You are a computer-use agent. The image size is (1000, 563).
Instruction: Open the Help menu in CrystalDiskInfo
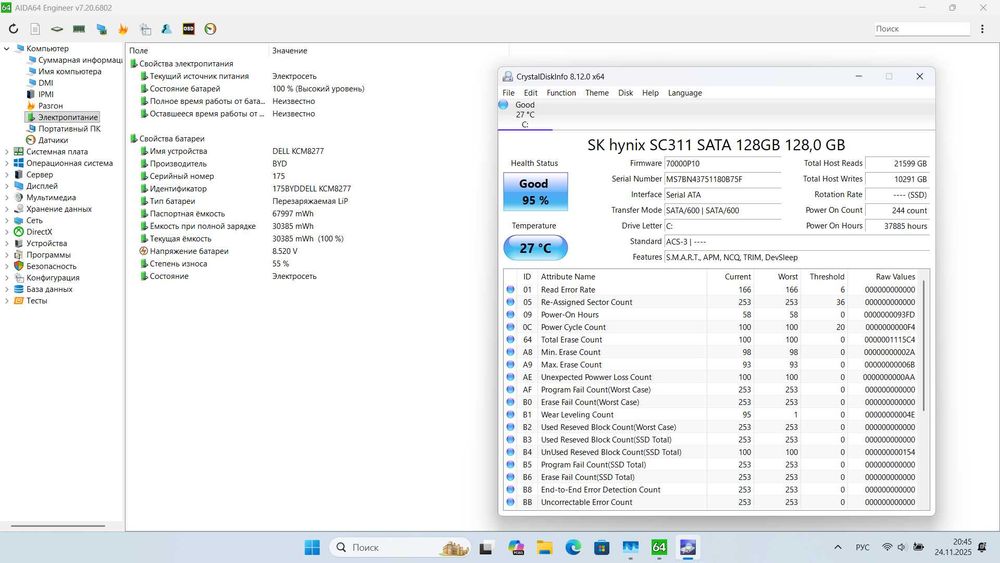[x=651, y=92]
